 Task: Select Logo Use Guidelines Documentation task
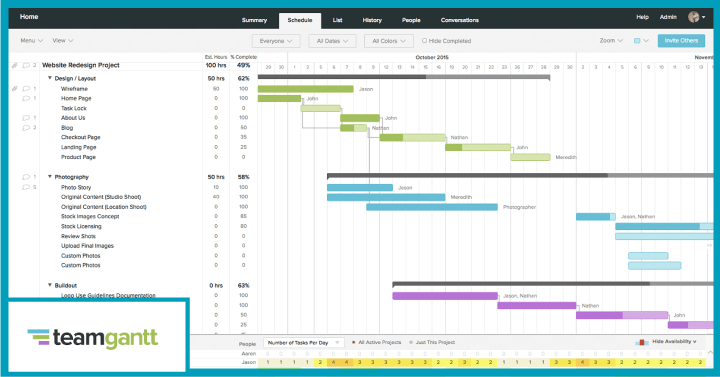(x=108, y=295)
